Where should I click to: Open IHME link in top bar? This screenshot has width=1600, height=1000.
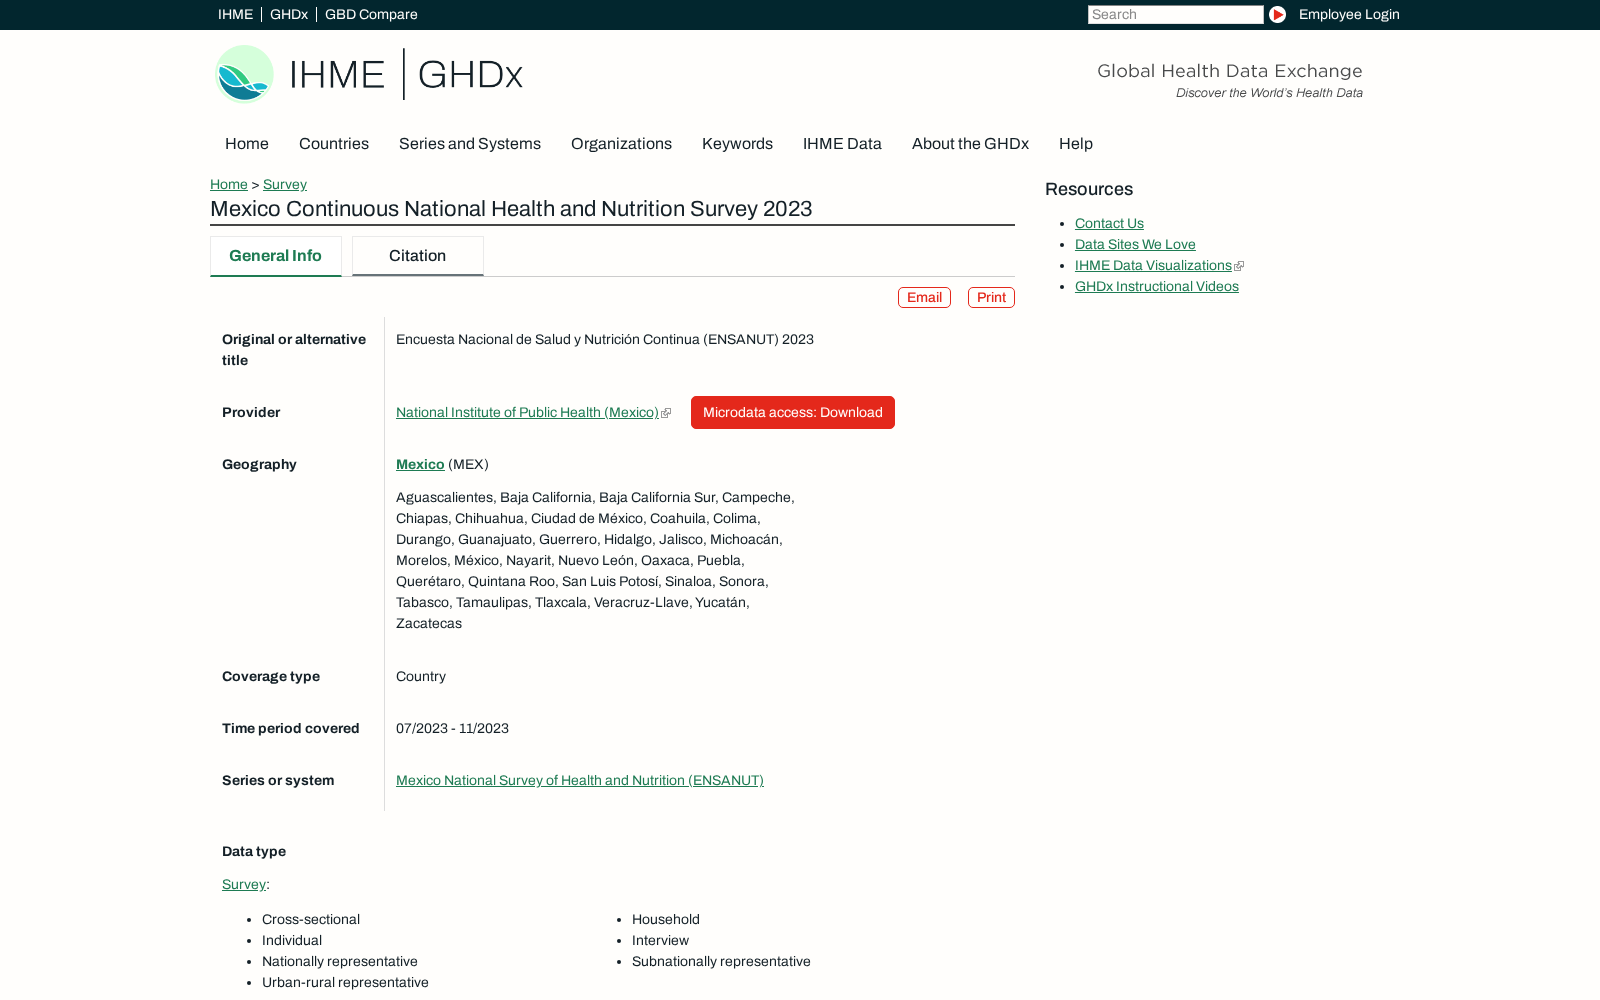tap(235, 14)
